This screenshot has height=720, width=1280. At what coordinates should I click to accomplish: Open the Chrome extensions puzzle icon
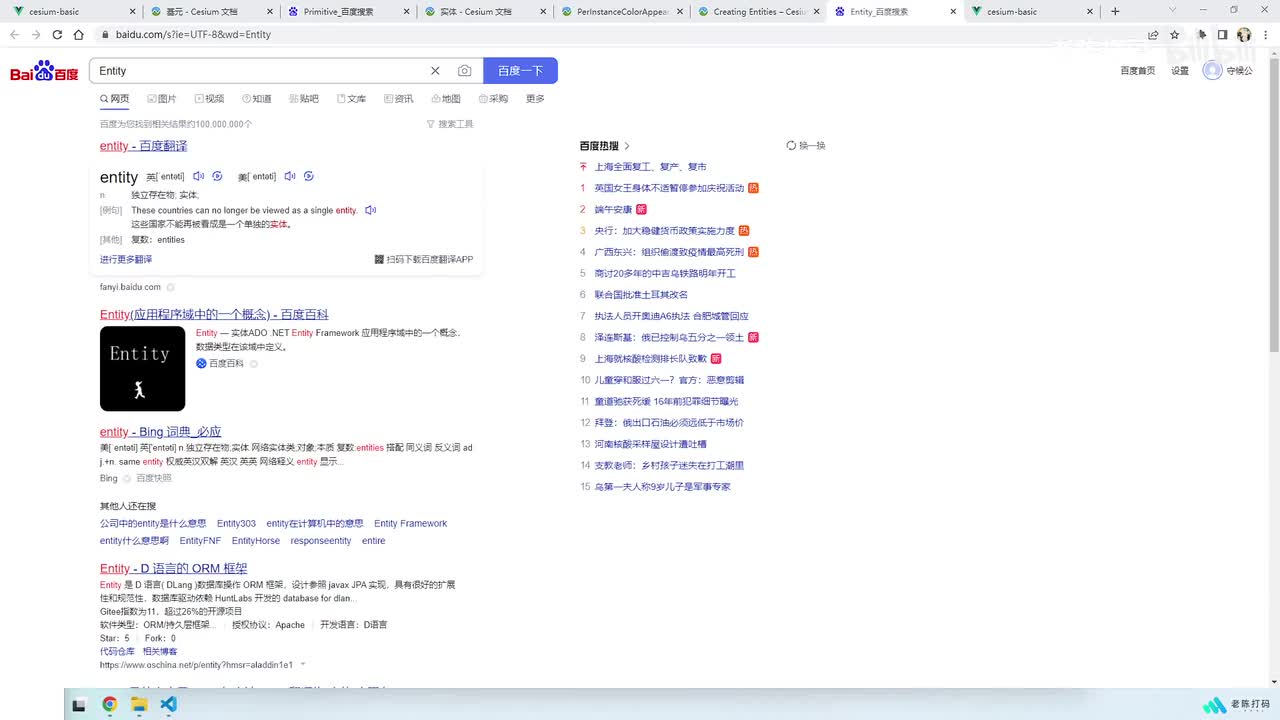[x=1202, y=34]
